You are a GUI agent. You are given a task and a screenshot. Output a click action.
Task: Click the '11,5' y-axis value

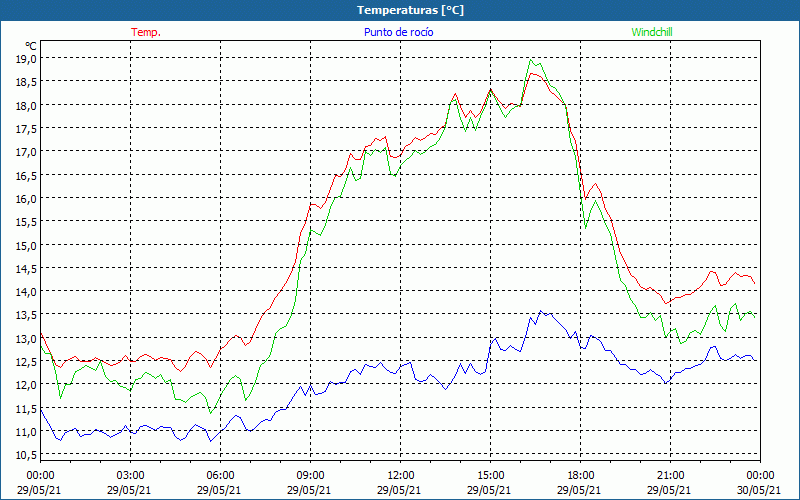pos(26,408)
